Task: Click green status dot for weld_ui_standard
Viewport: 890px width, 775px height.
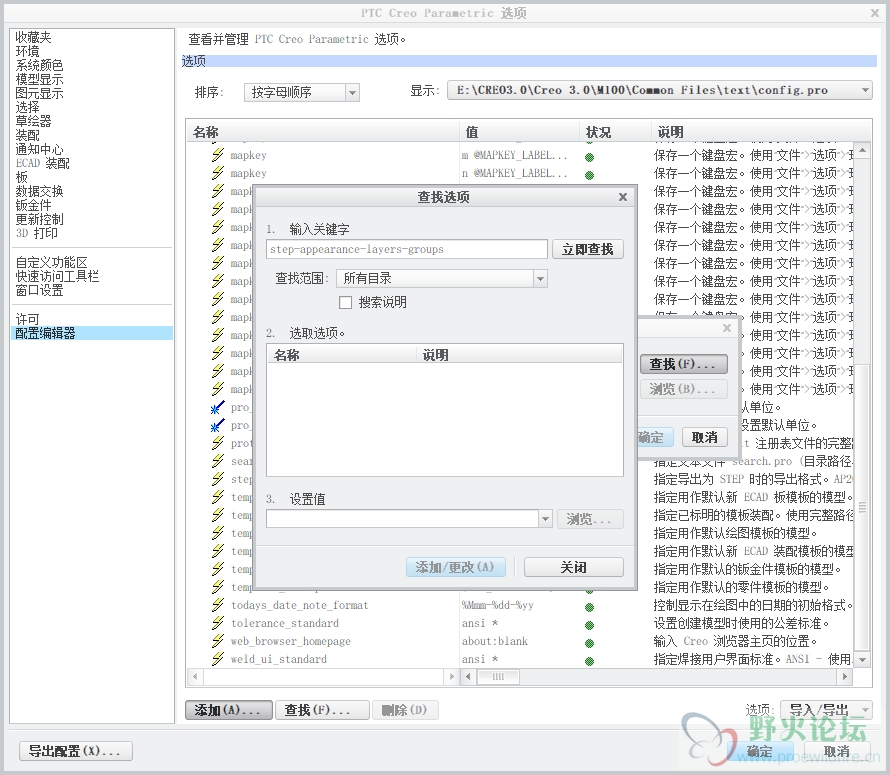Action: [590, 661]
